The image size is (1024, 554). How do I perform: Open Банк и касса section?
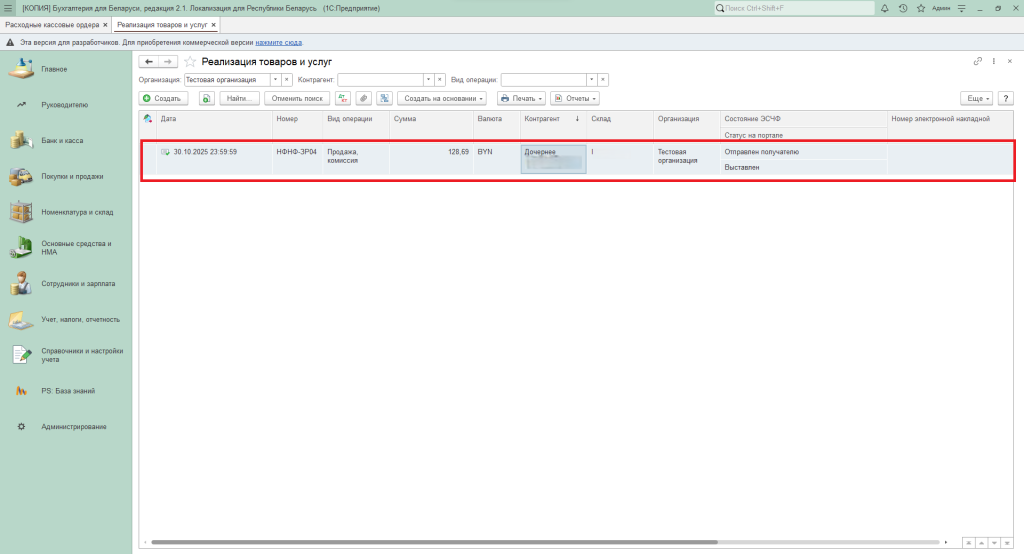click(x=62, y=141)
